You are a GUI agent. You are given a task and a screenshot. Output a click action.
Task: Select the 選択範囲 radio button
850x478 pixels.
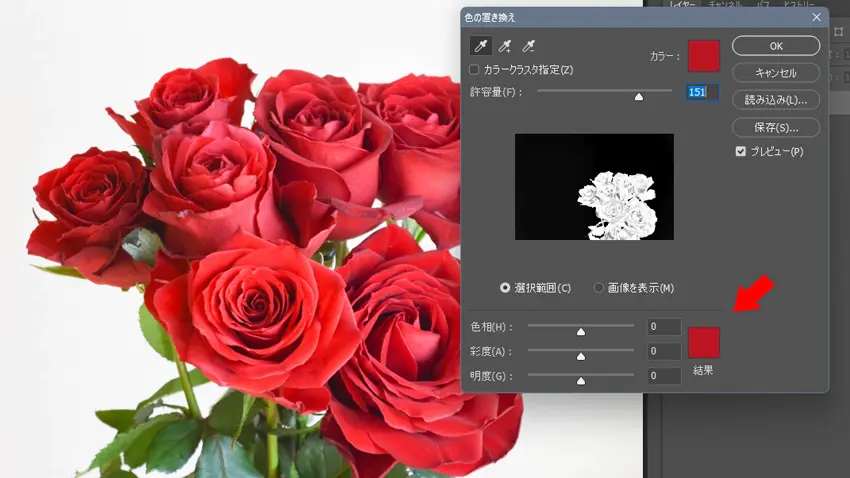[x=507, y=288]
